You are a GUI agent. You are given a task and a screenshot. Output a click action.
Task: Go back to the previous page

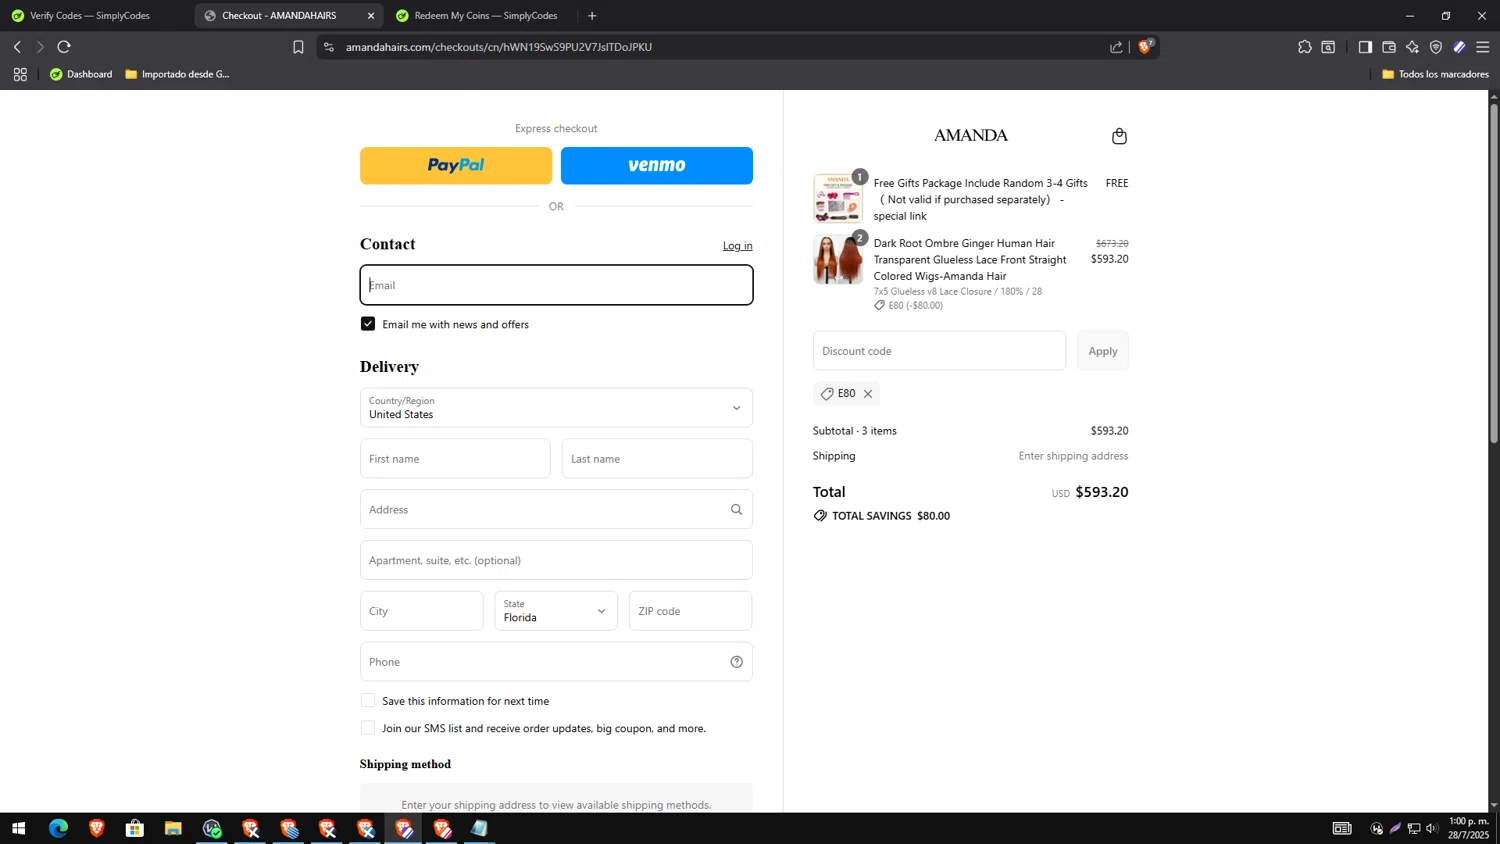17,47
